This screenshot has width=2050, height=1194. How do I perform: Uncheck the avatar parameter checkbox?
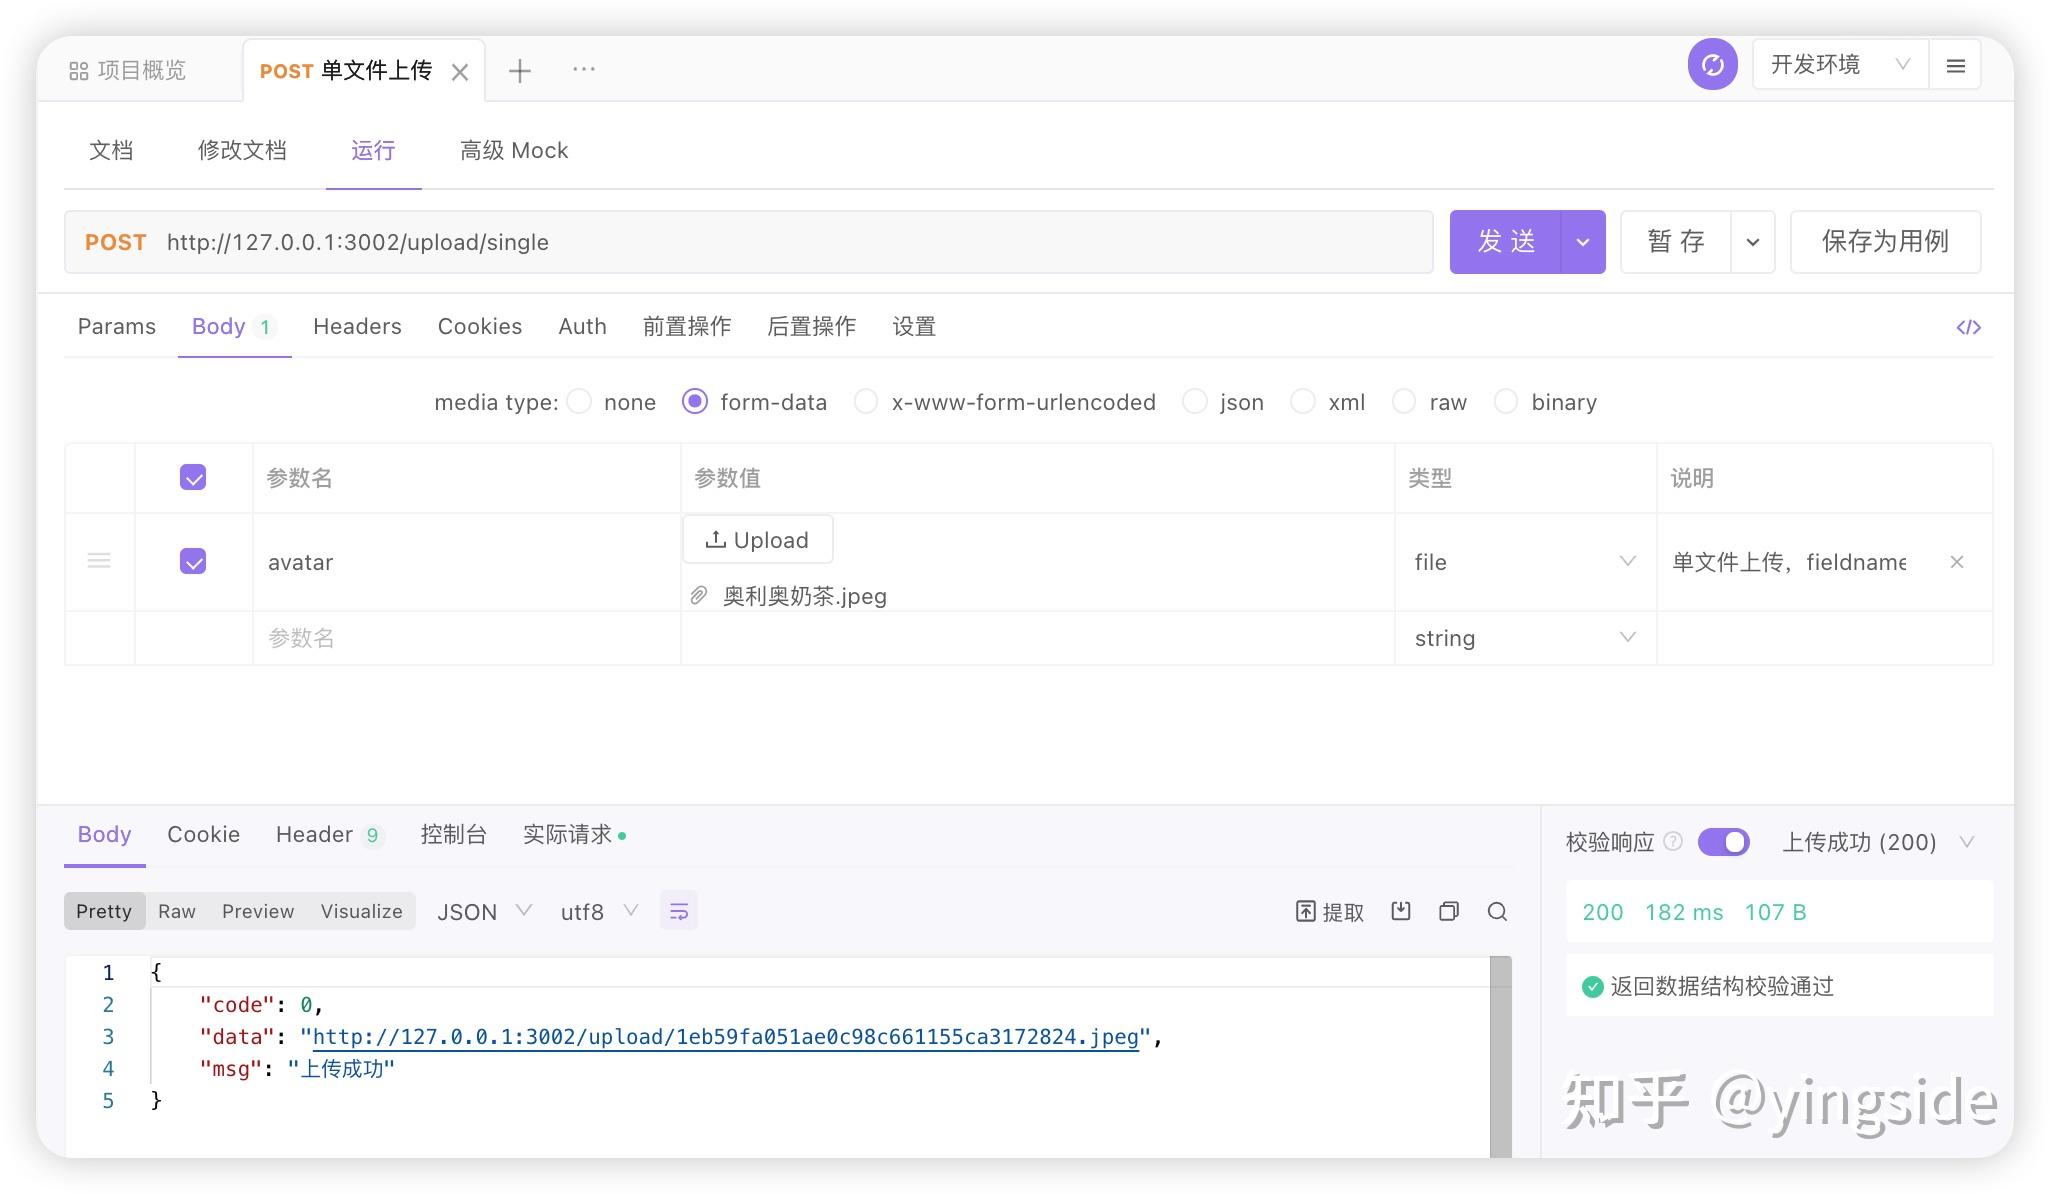[193, 562]
